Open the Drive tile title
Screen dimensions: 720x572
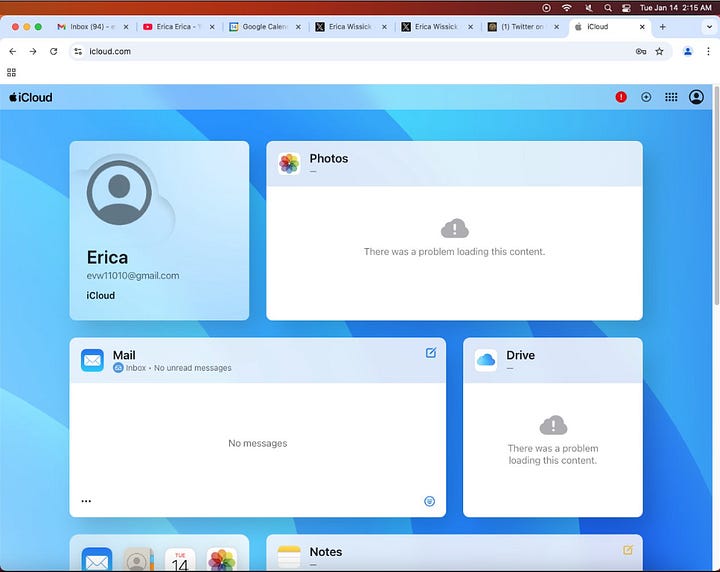[x=520, y=355]
